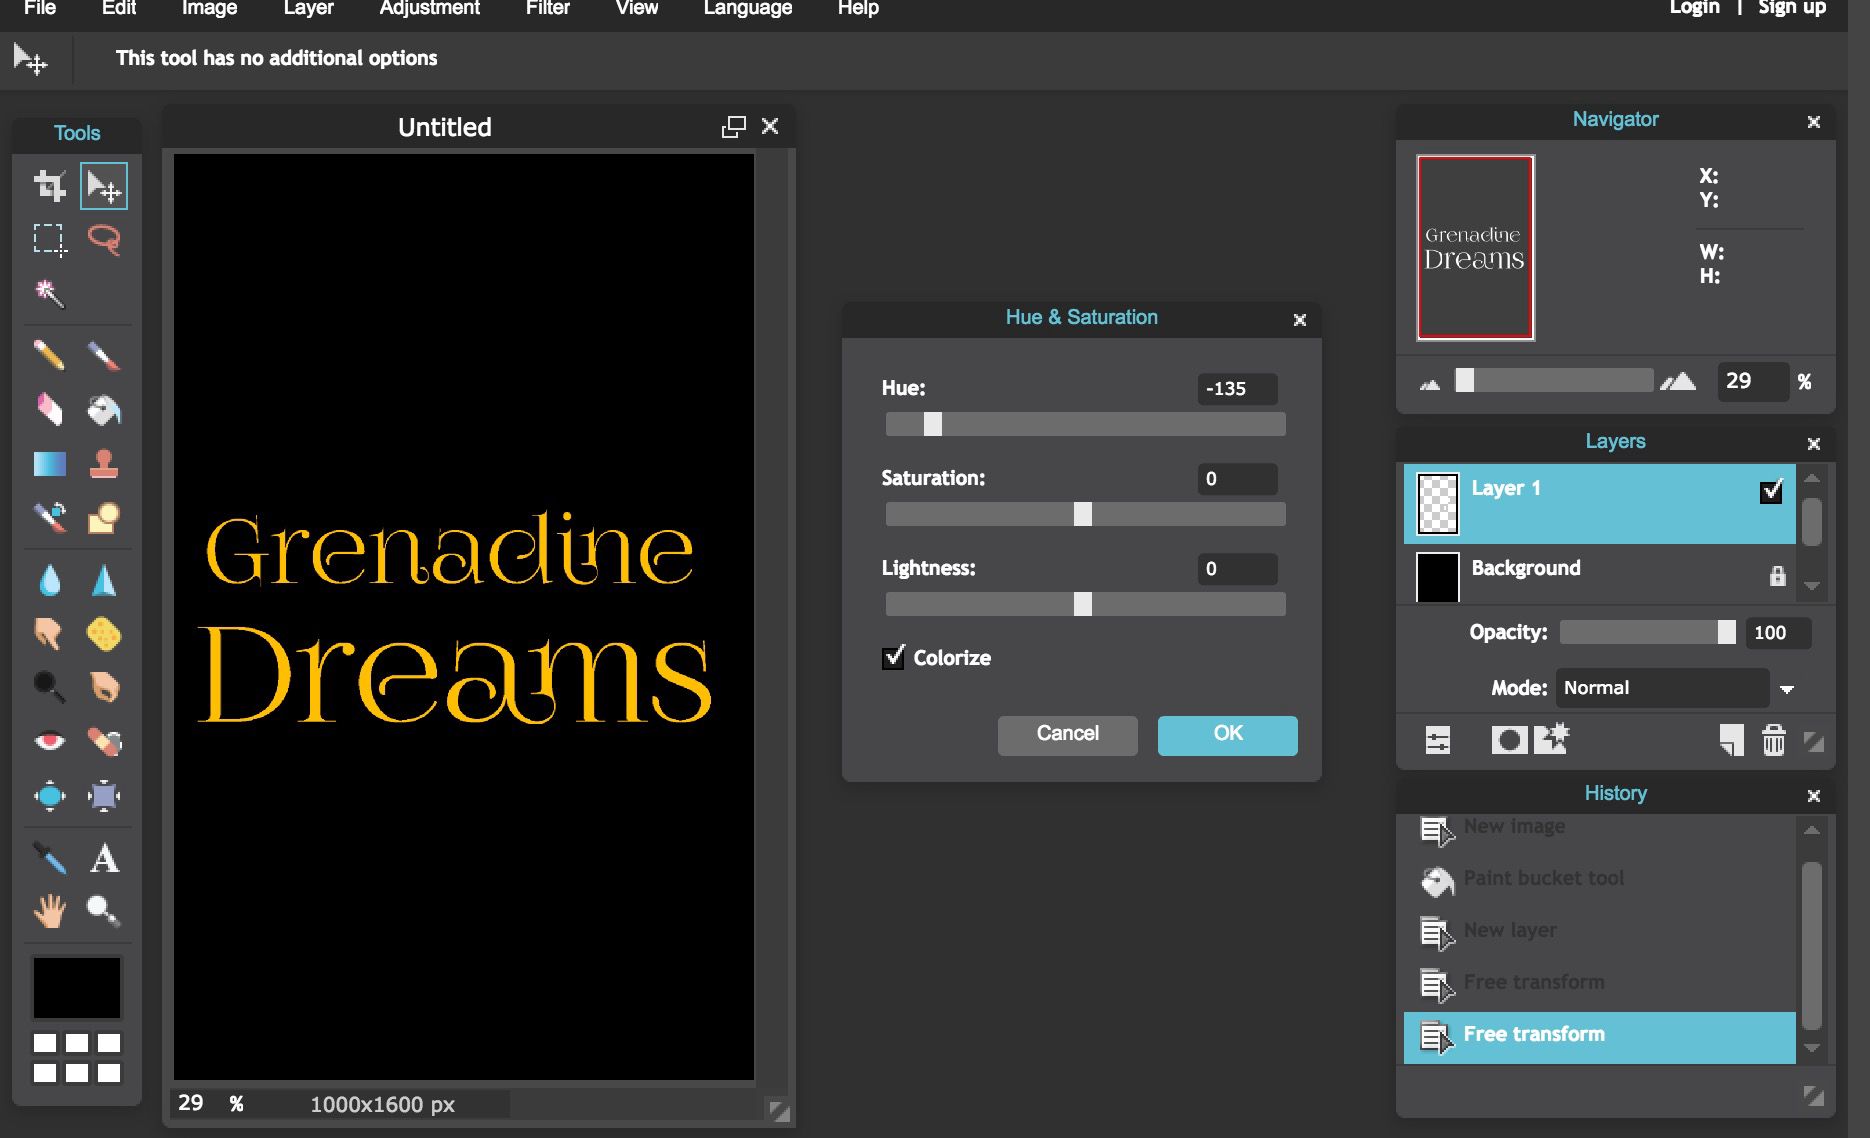Click the Background layer lock icon
1870x1138 pixels.
[1777, 575]
